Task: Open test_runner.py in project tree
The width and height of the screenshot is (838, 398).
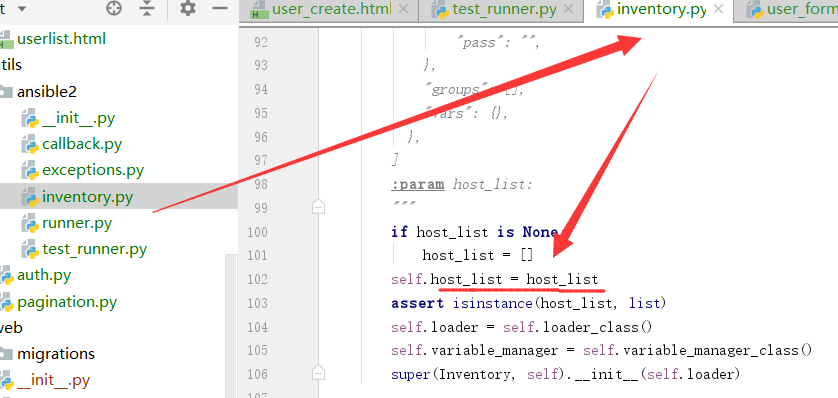Action: [x=95, y=249]
